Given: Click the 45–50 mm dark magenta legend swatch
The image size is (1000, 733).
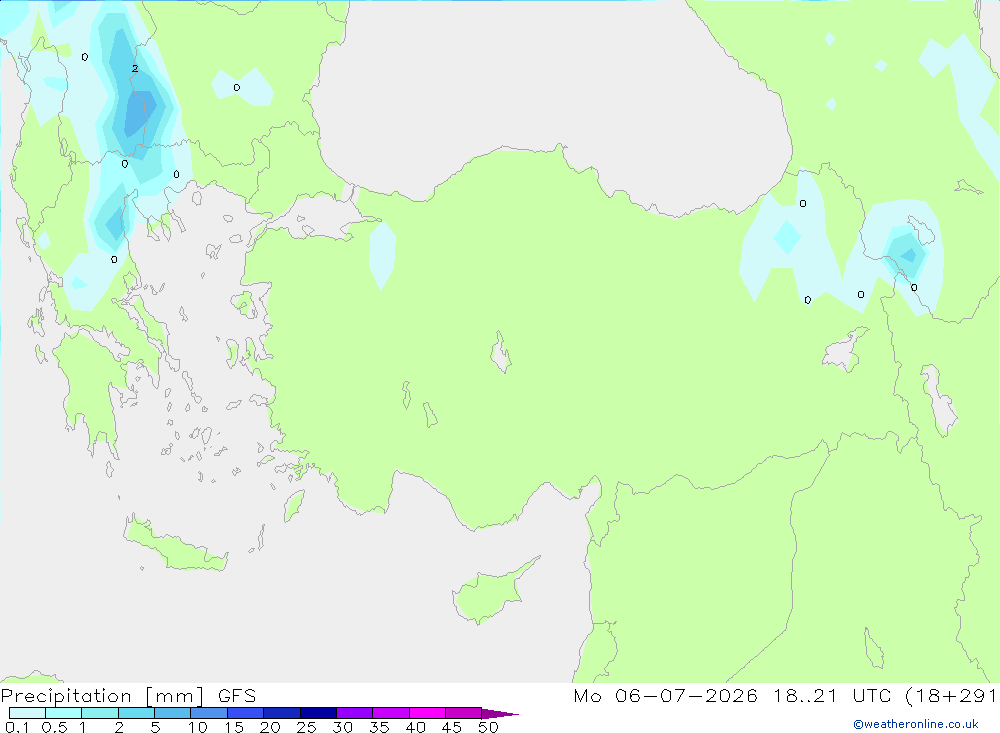Looking at the screenshot, I should pos(464,713).
